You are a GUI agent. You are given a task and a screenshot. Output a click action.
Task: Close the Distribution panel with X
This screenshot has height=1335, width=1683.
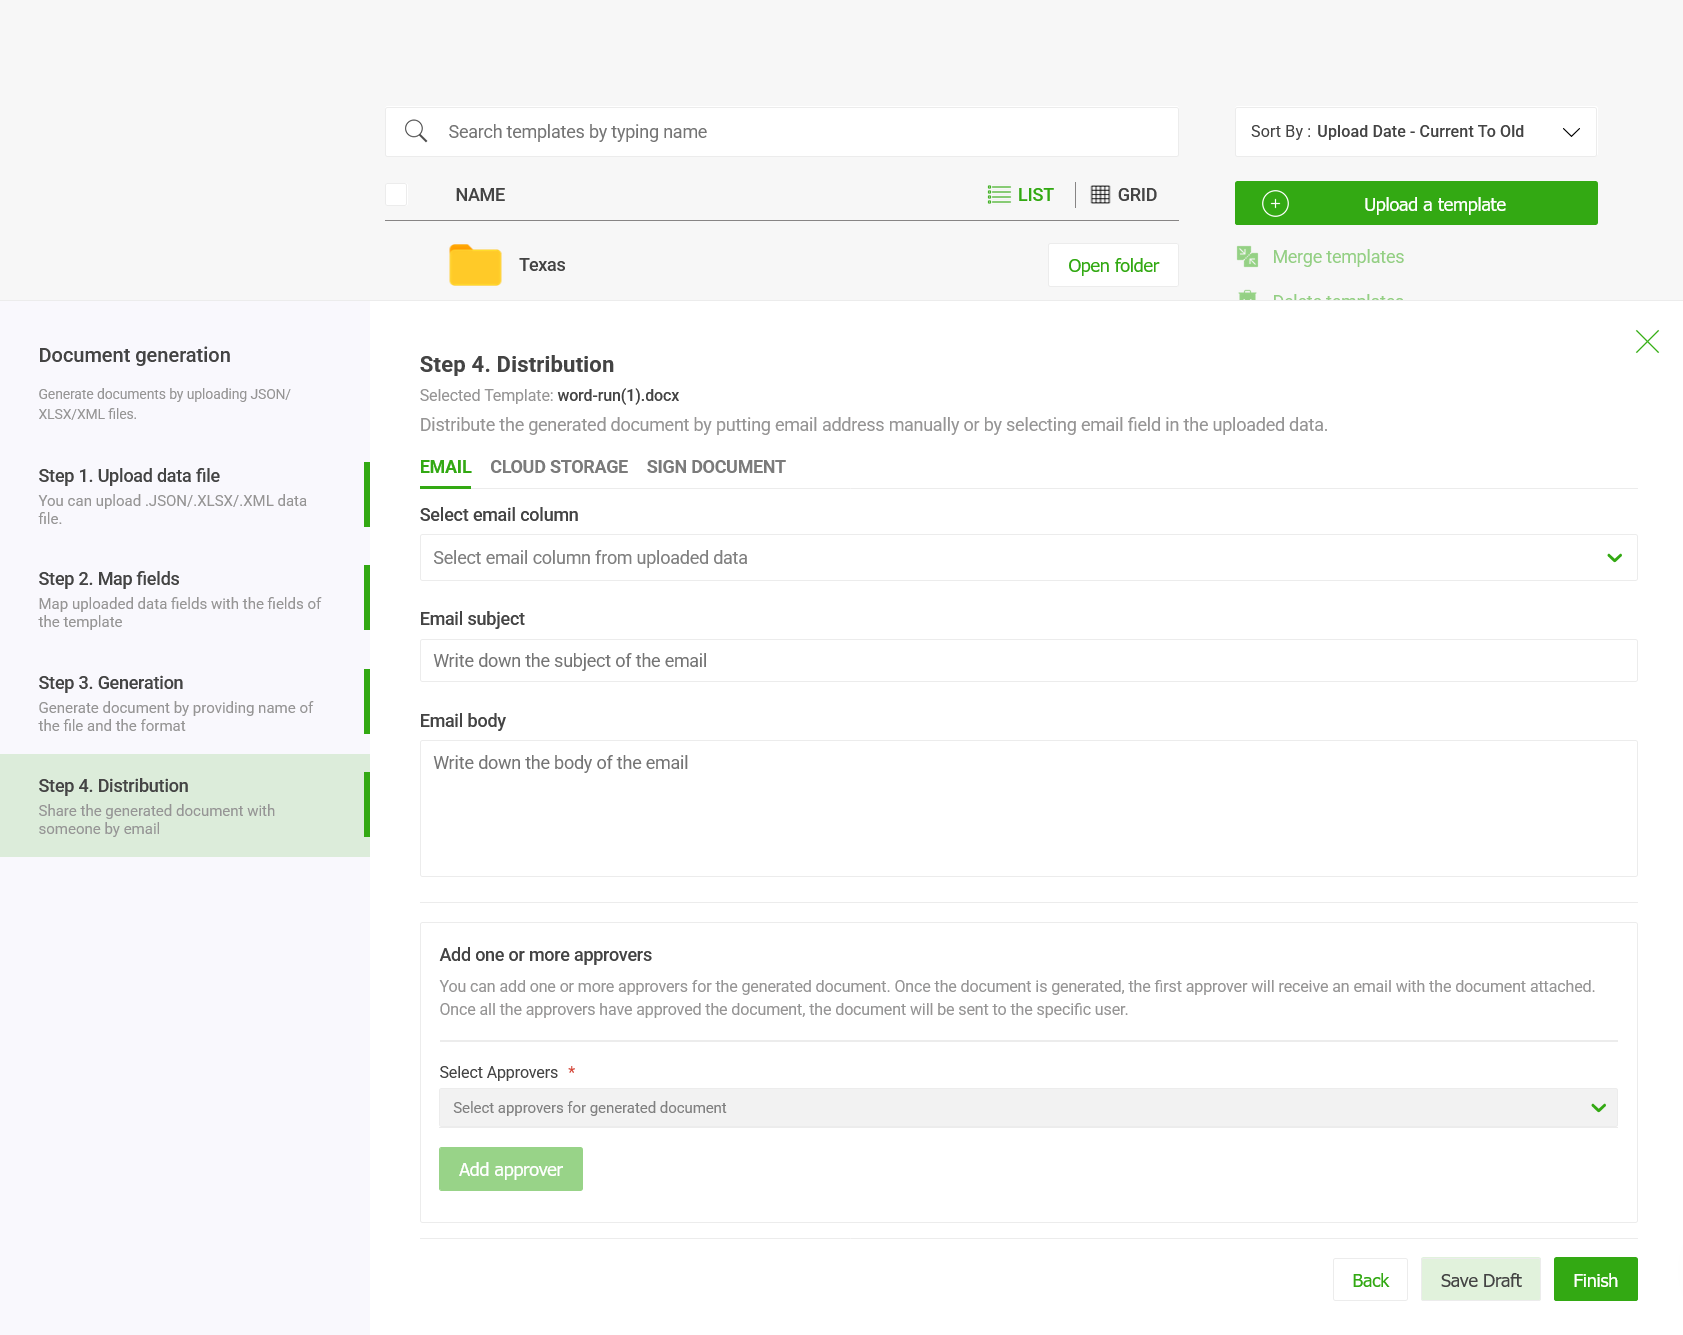[1646, 342]
